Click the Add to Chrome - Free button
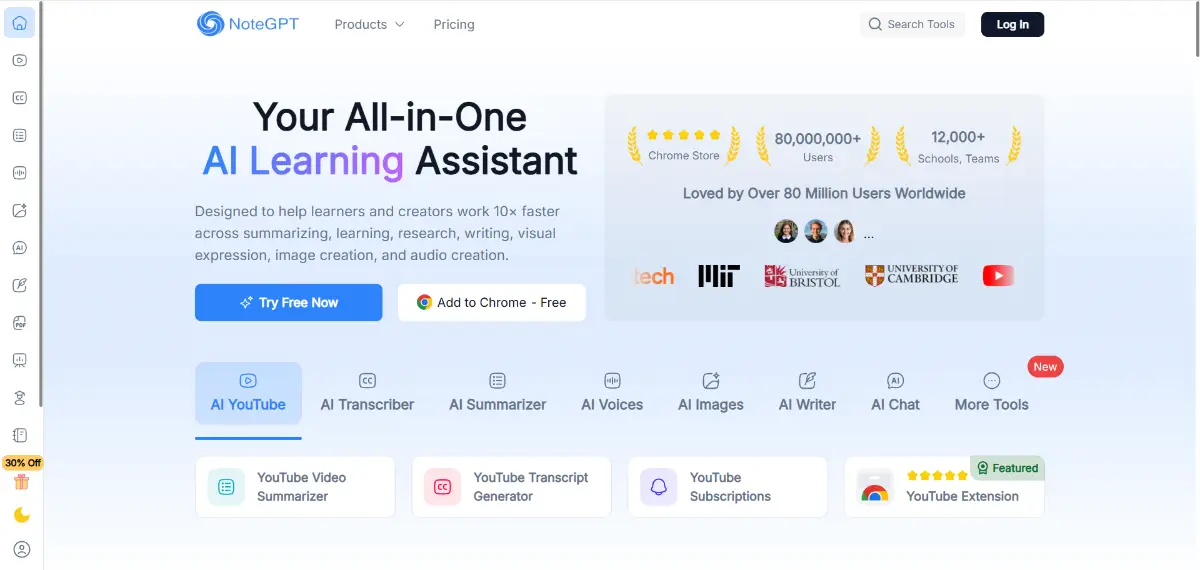This screenshot has width=1200, height=570. 491,302
